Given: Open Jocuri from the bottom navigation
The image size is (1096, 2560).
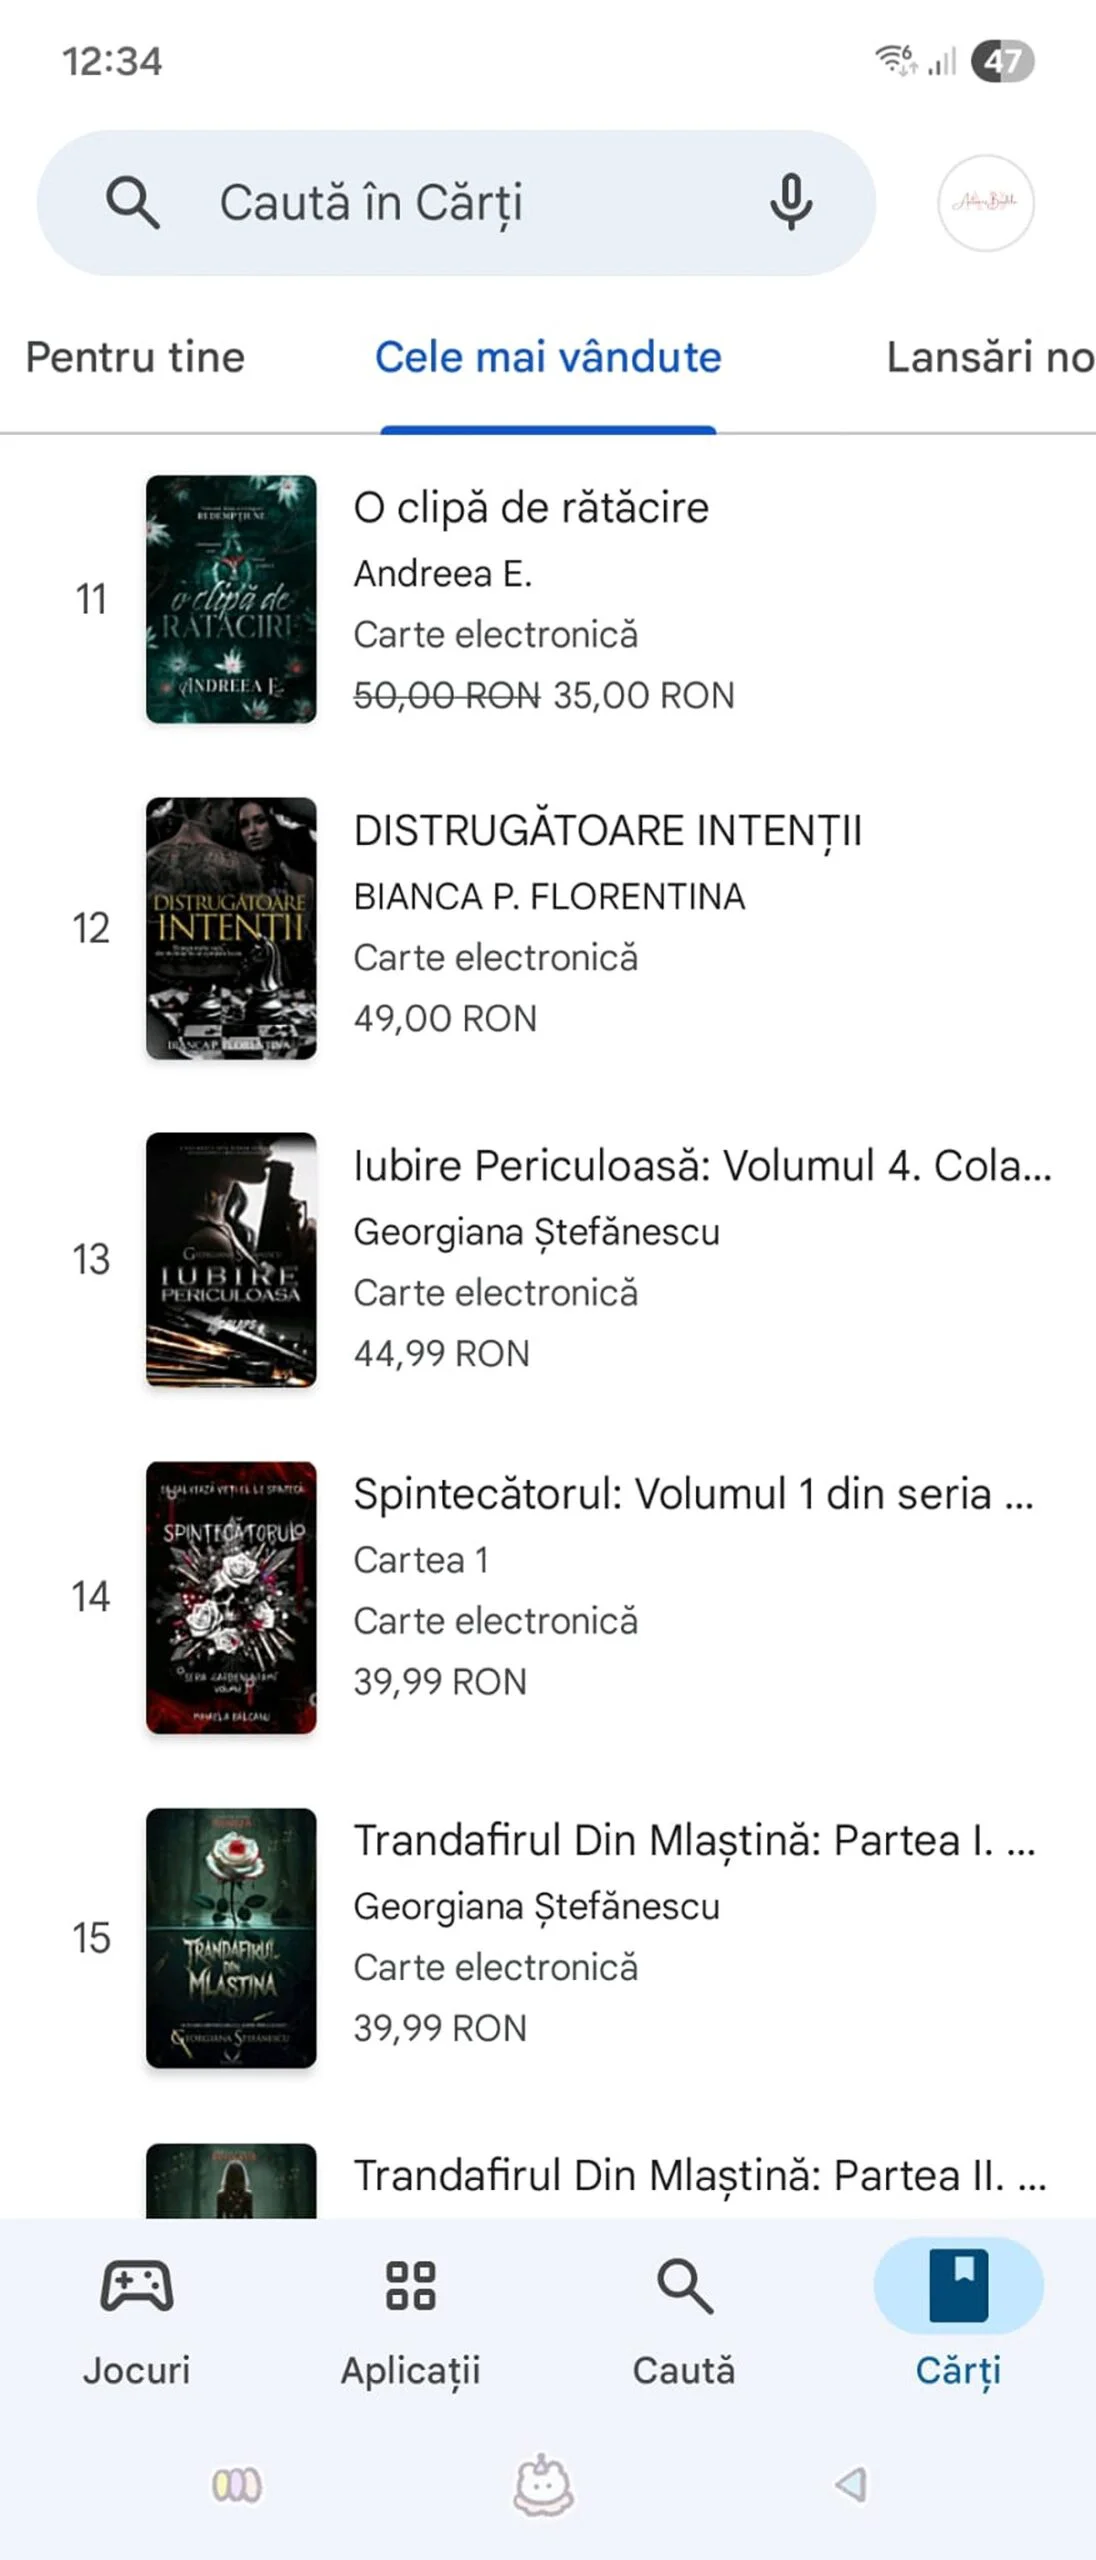Looking at the screenshot, I should (136, 2323).
